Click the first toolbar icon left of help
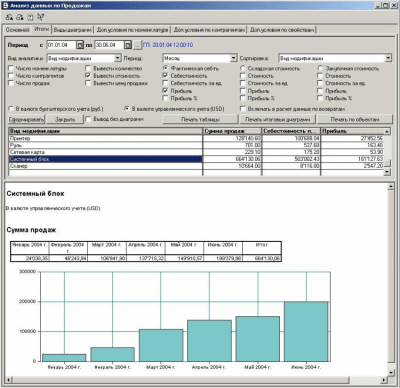The image size is (400, 388). pos(9,17)
